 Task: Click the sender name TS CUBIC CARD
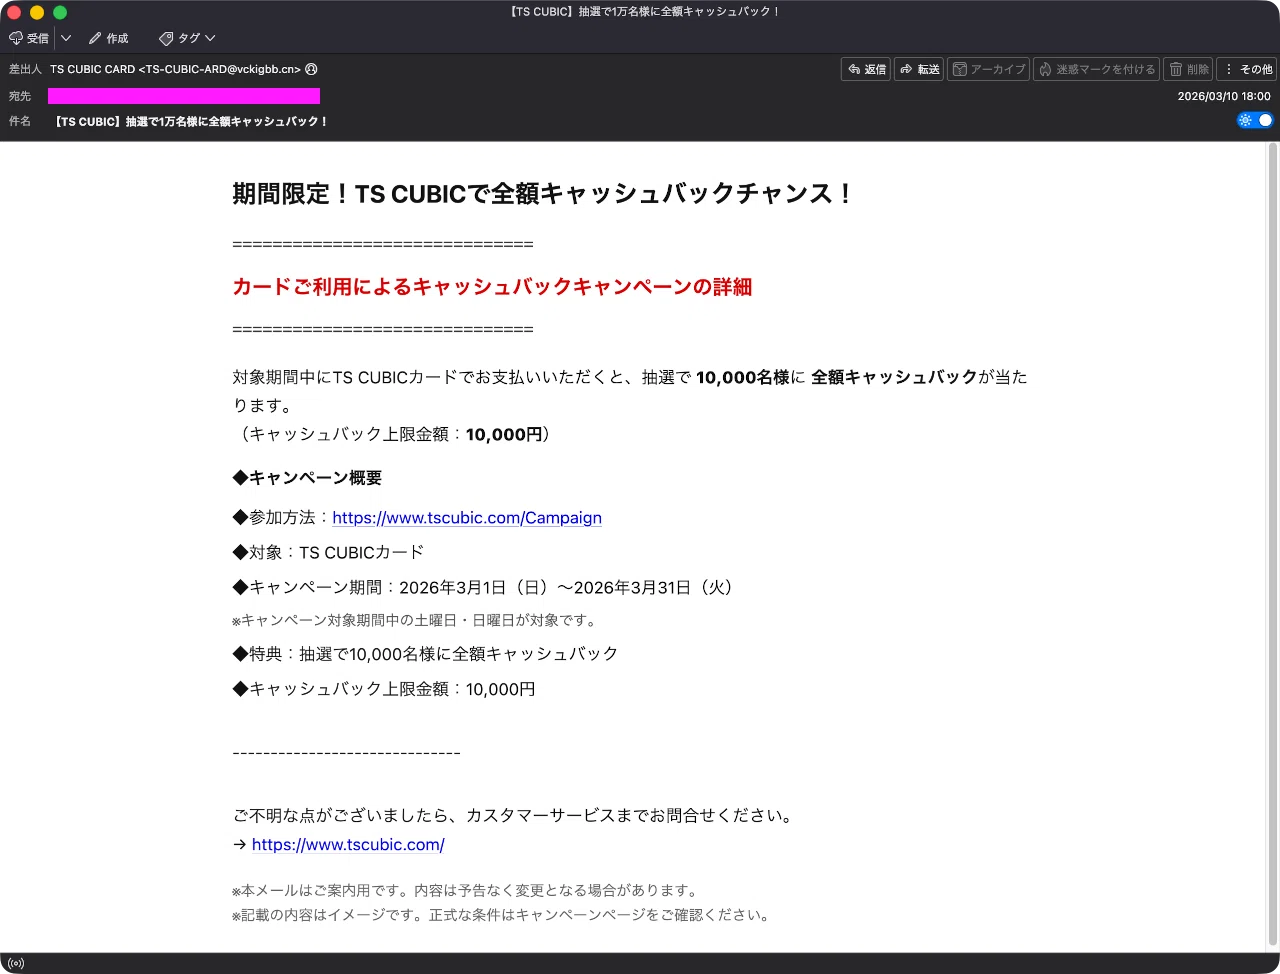point(92,69)
